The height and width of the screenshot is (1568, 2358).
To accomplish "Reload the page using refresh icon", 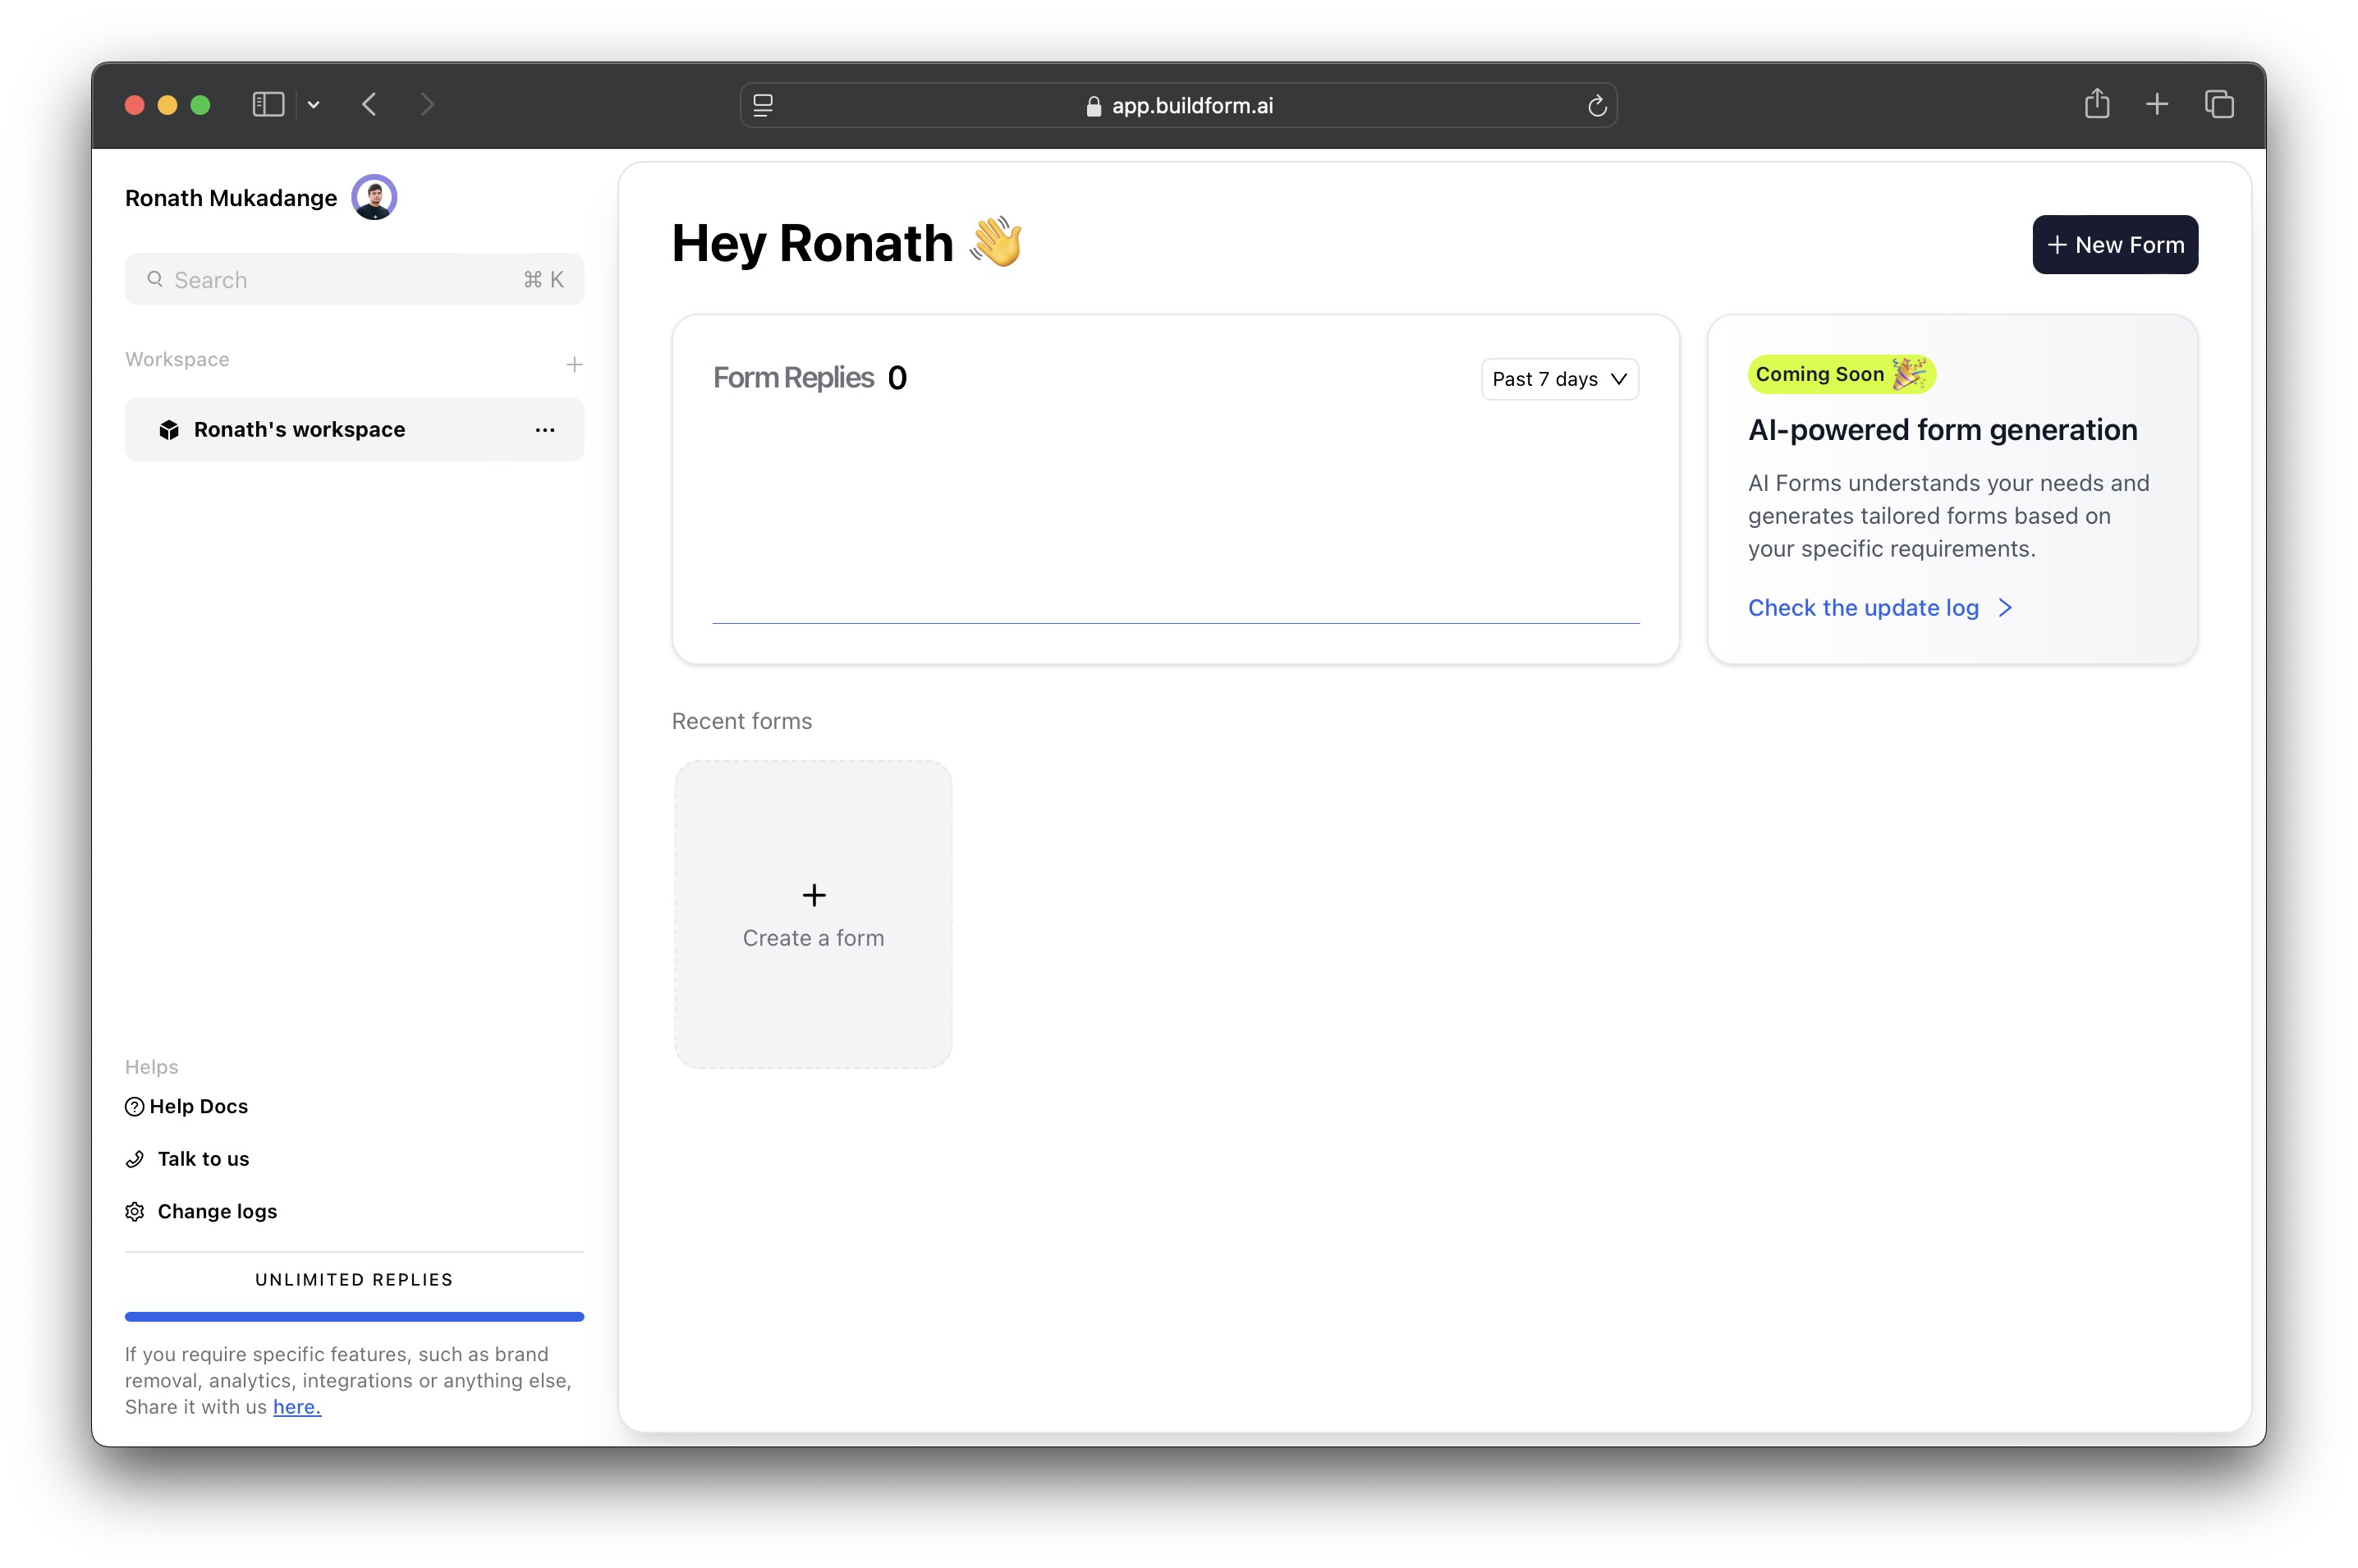I will tap(1596, 106).
